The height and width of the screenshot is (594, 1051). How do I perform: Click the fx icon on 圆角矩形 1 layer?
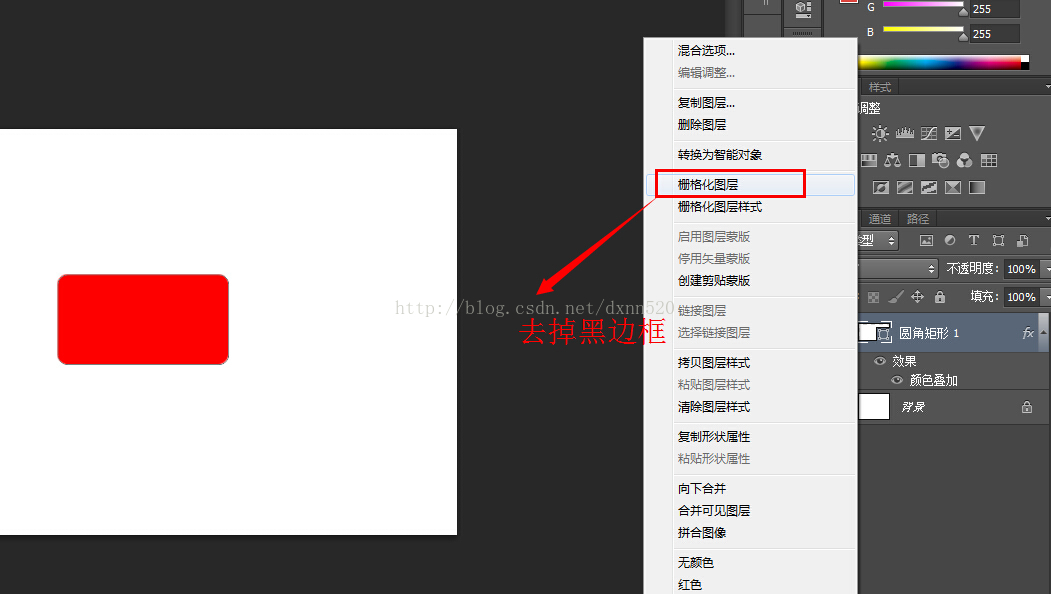tap(1028, 333)
